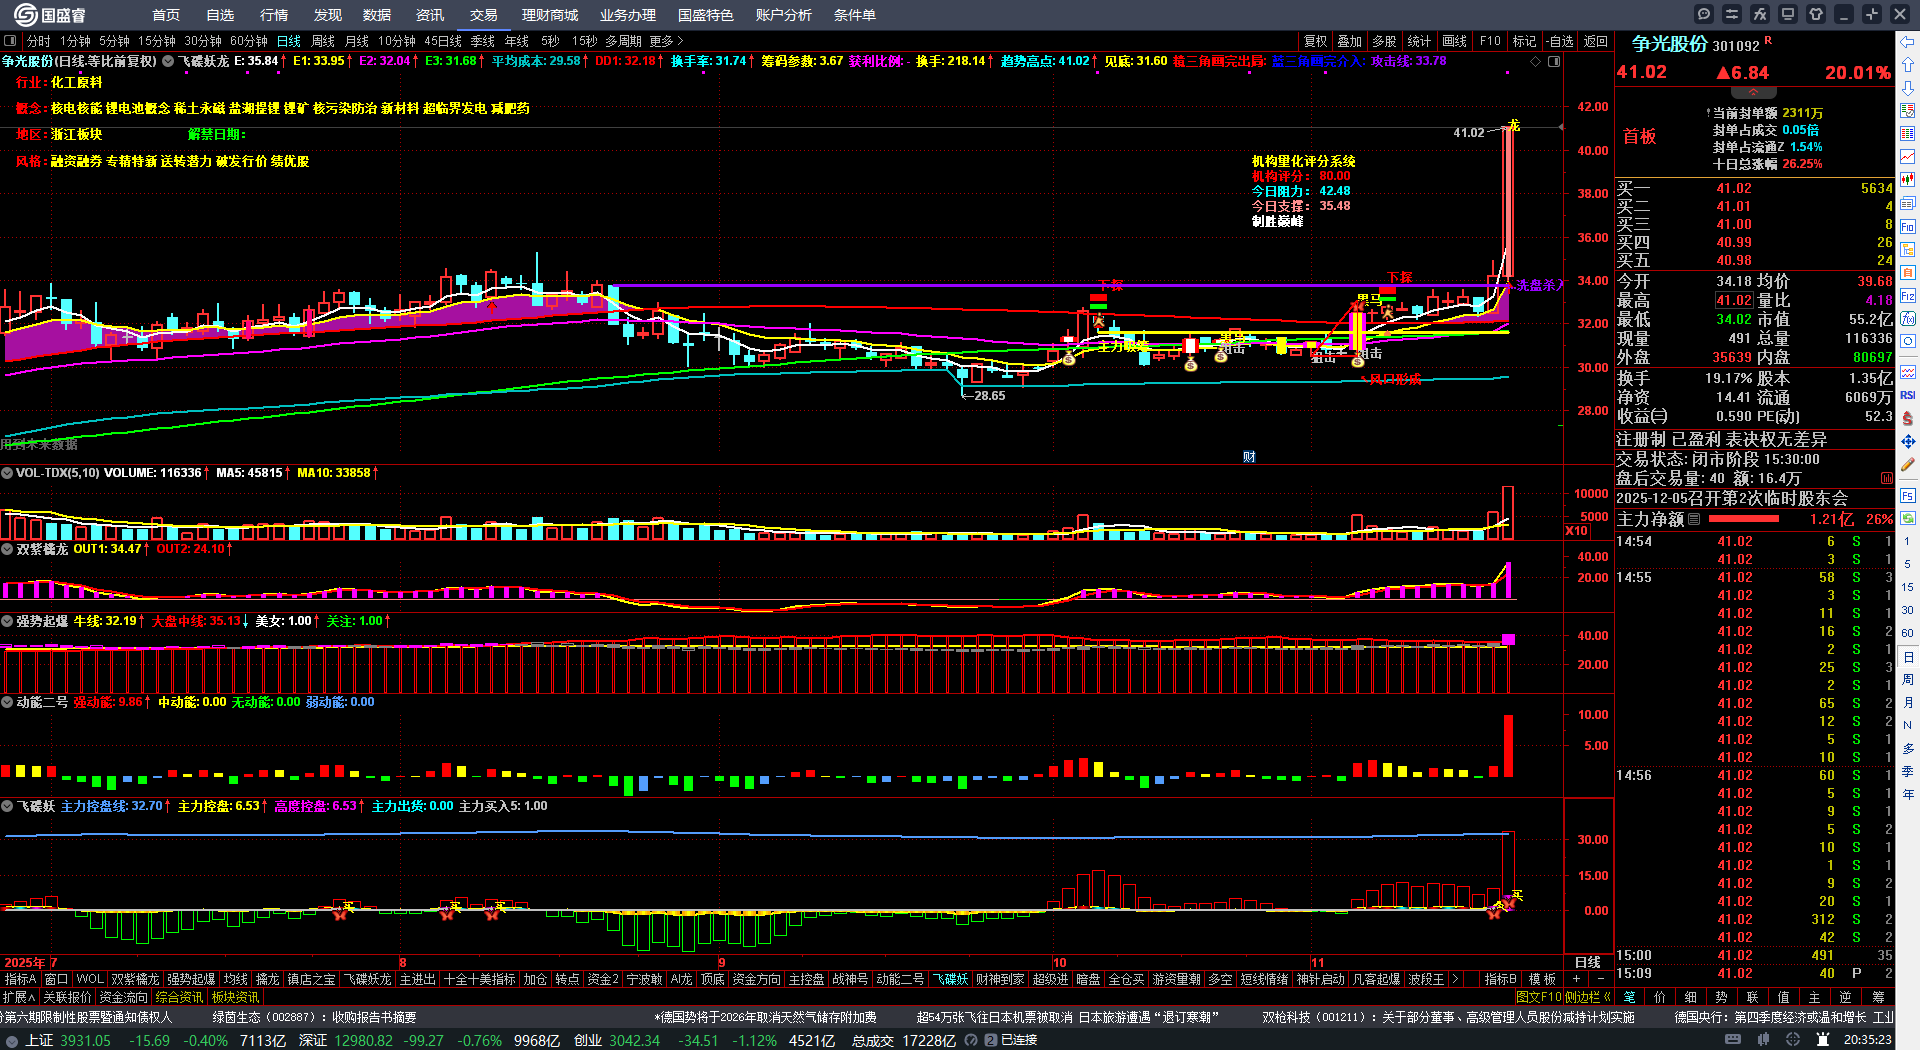This screenshot has height=1050, width=1920.
Task: Toggle the 侧边栏 sidebar collapse button
Action: [1588, 997]
